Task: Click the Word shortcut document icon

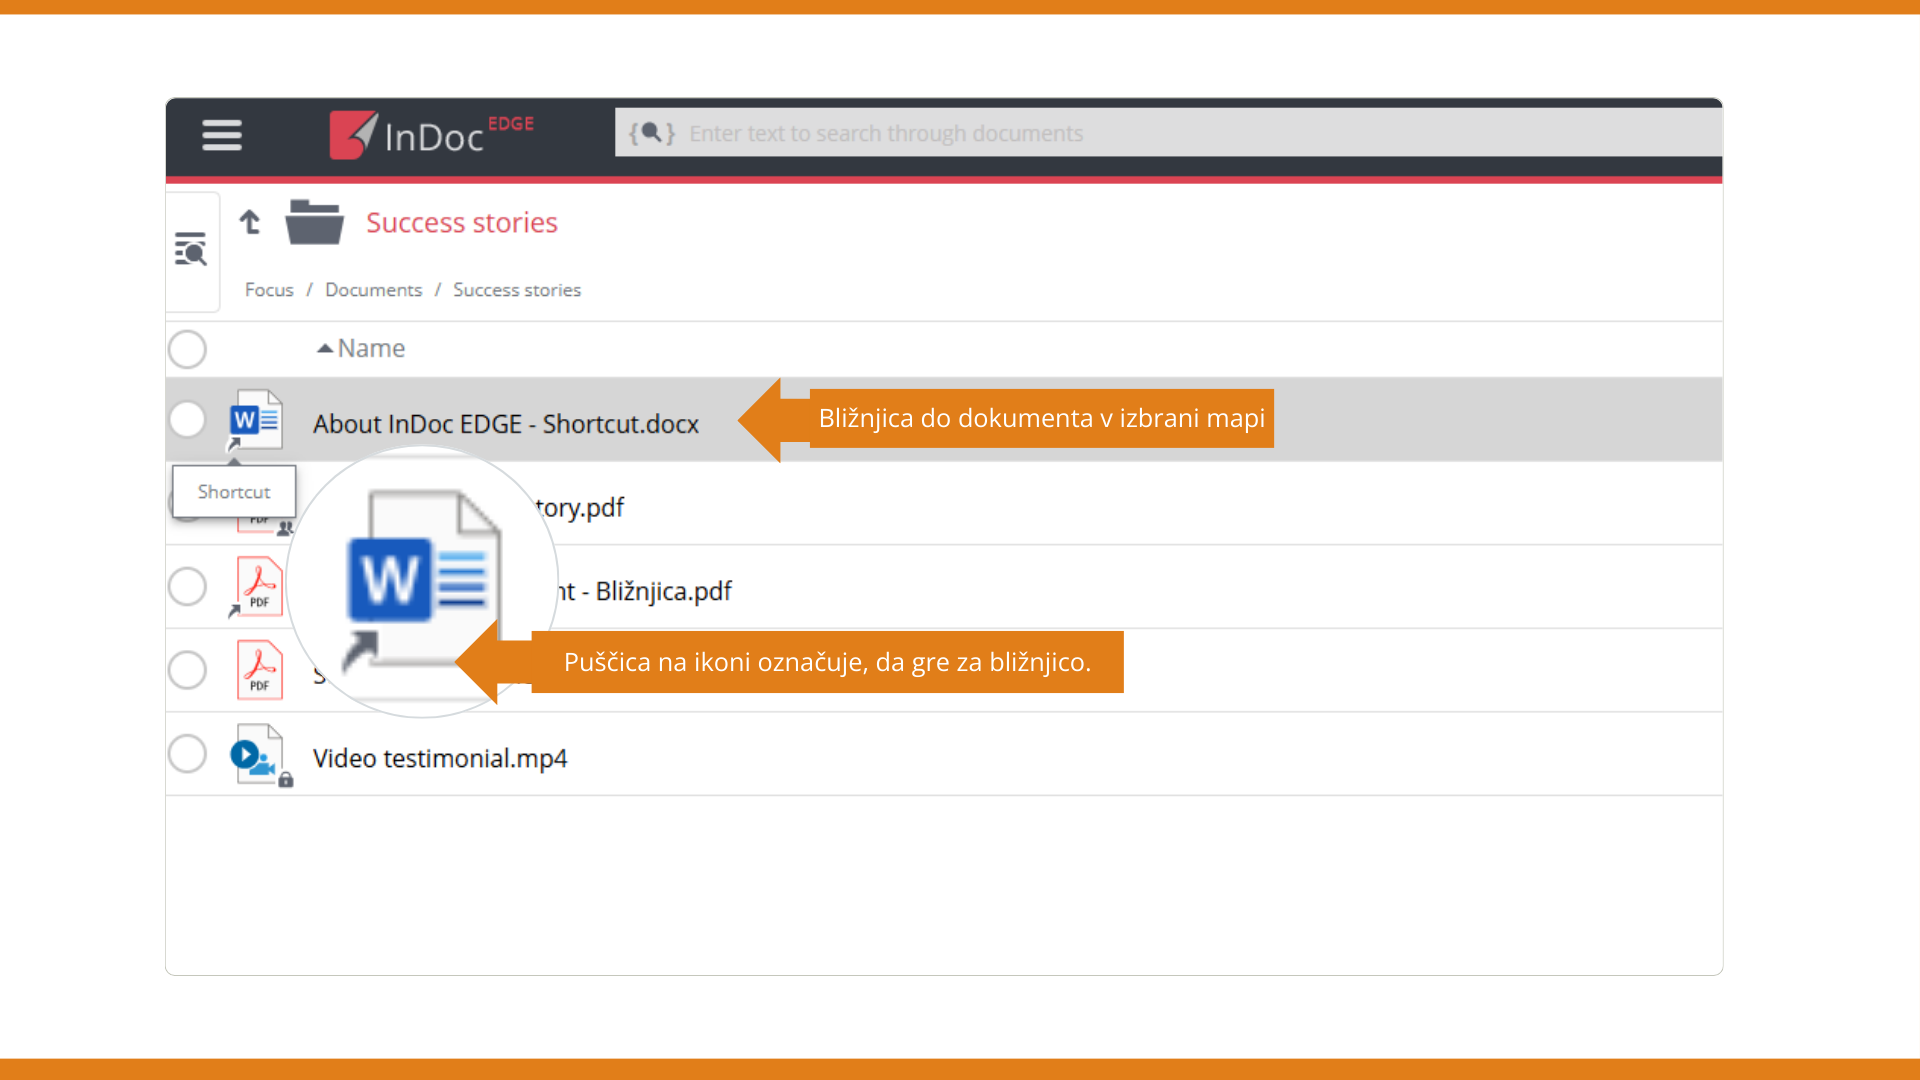Action: click(x=256, y=420)
